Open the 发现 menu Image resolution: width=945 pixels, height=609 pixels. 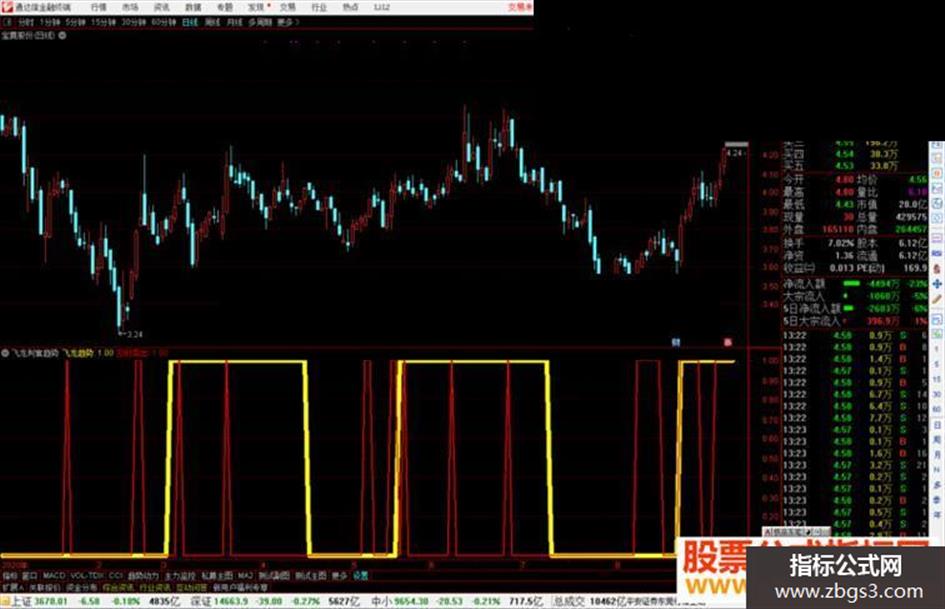[256, 7]
